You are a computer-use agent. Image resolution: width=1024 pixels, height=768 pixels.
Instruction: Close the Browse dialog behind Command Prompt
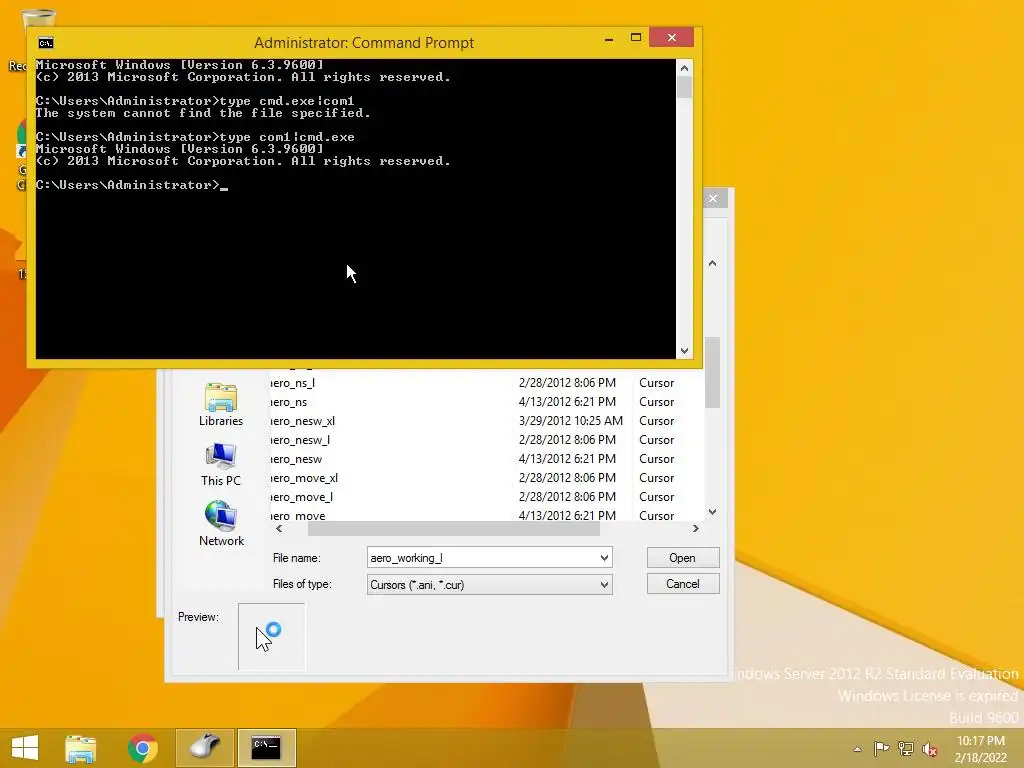coord(713,198)
